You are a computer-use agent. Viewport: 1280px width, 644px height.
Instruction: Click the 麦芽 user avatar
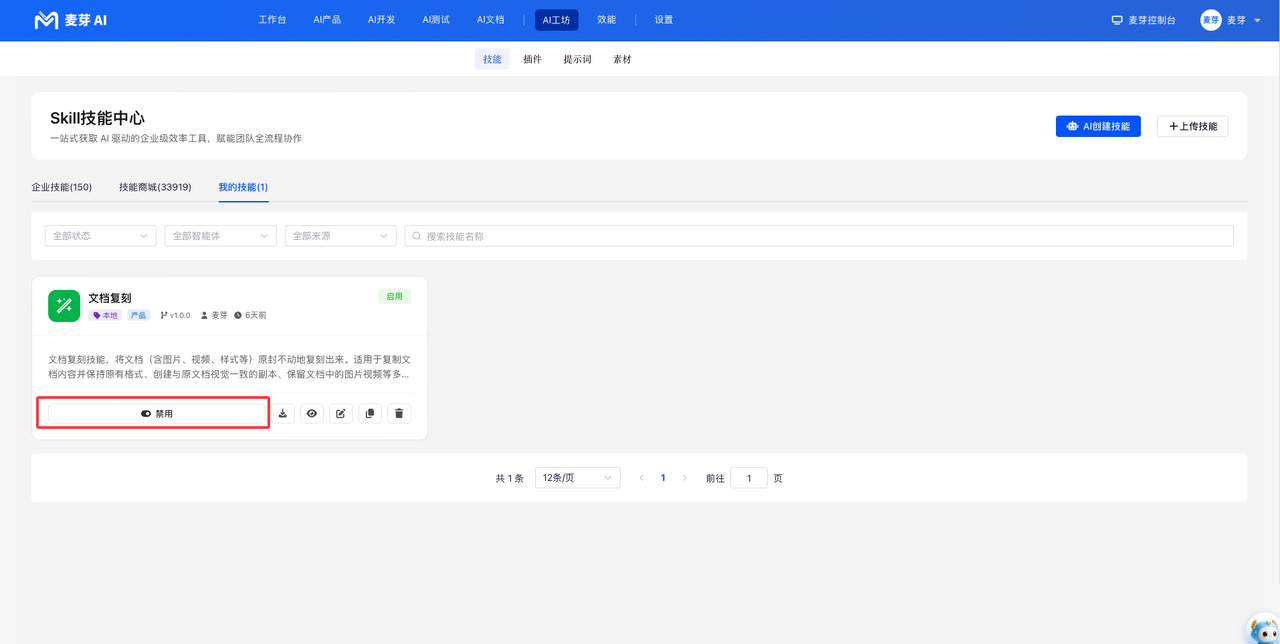click(1210, 20)
